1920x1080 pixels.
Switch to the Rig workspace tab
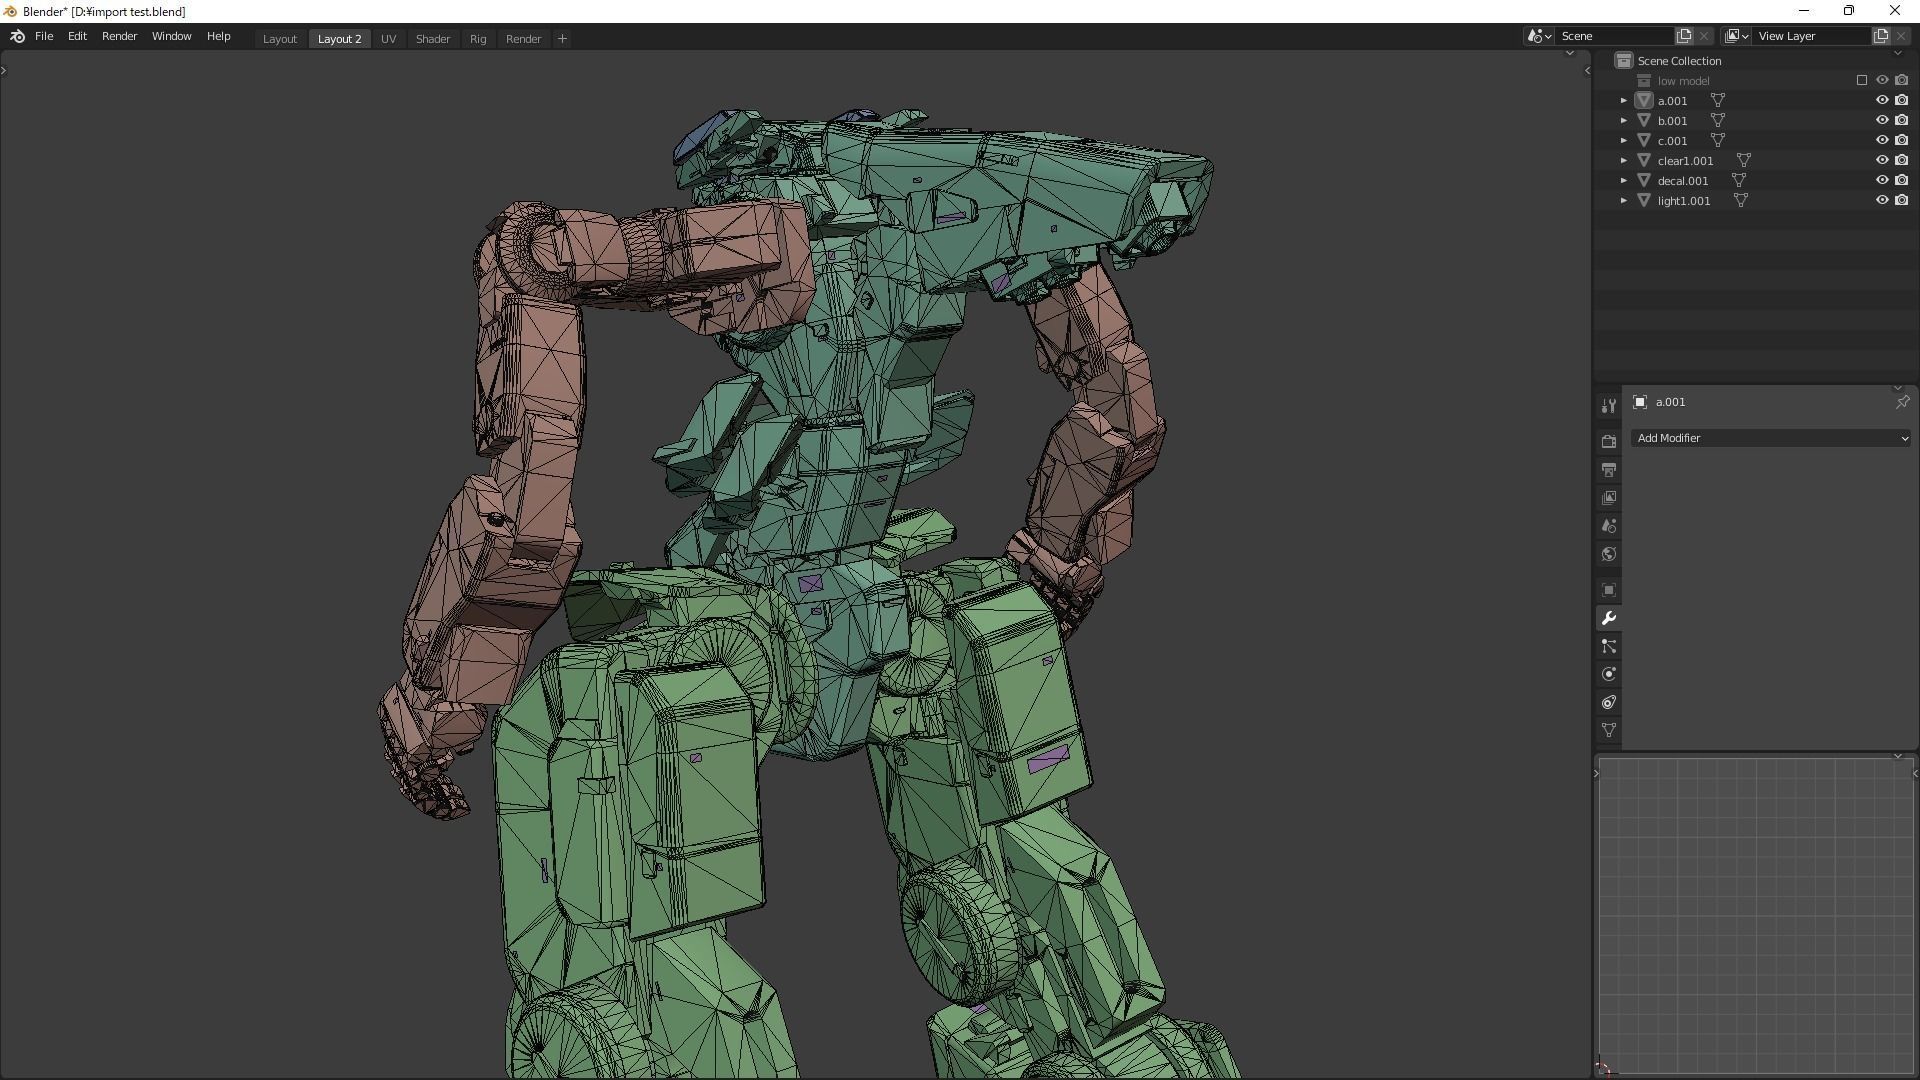pos(478,39)
